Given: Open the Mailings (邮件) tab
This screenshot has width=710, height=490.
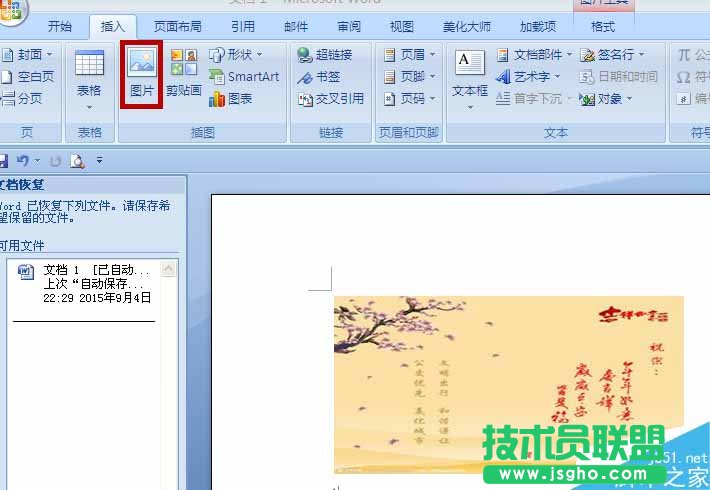Looking at the screenshot, I should (296, 27).
